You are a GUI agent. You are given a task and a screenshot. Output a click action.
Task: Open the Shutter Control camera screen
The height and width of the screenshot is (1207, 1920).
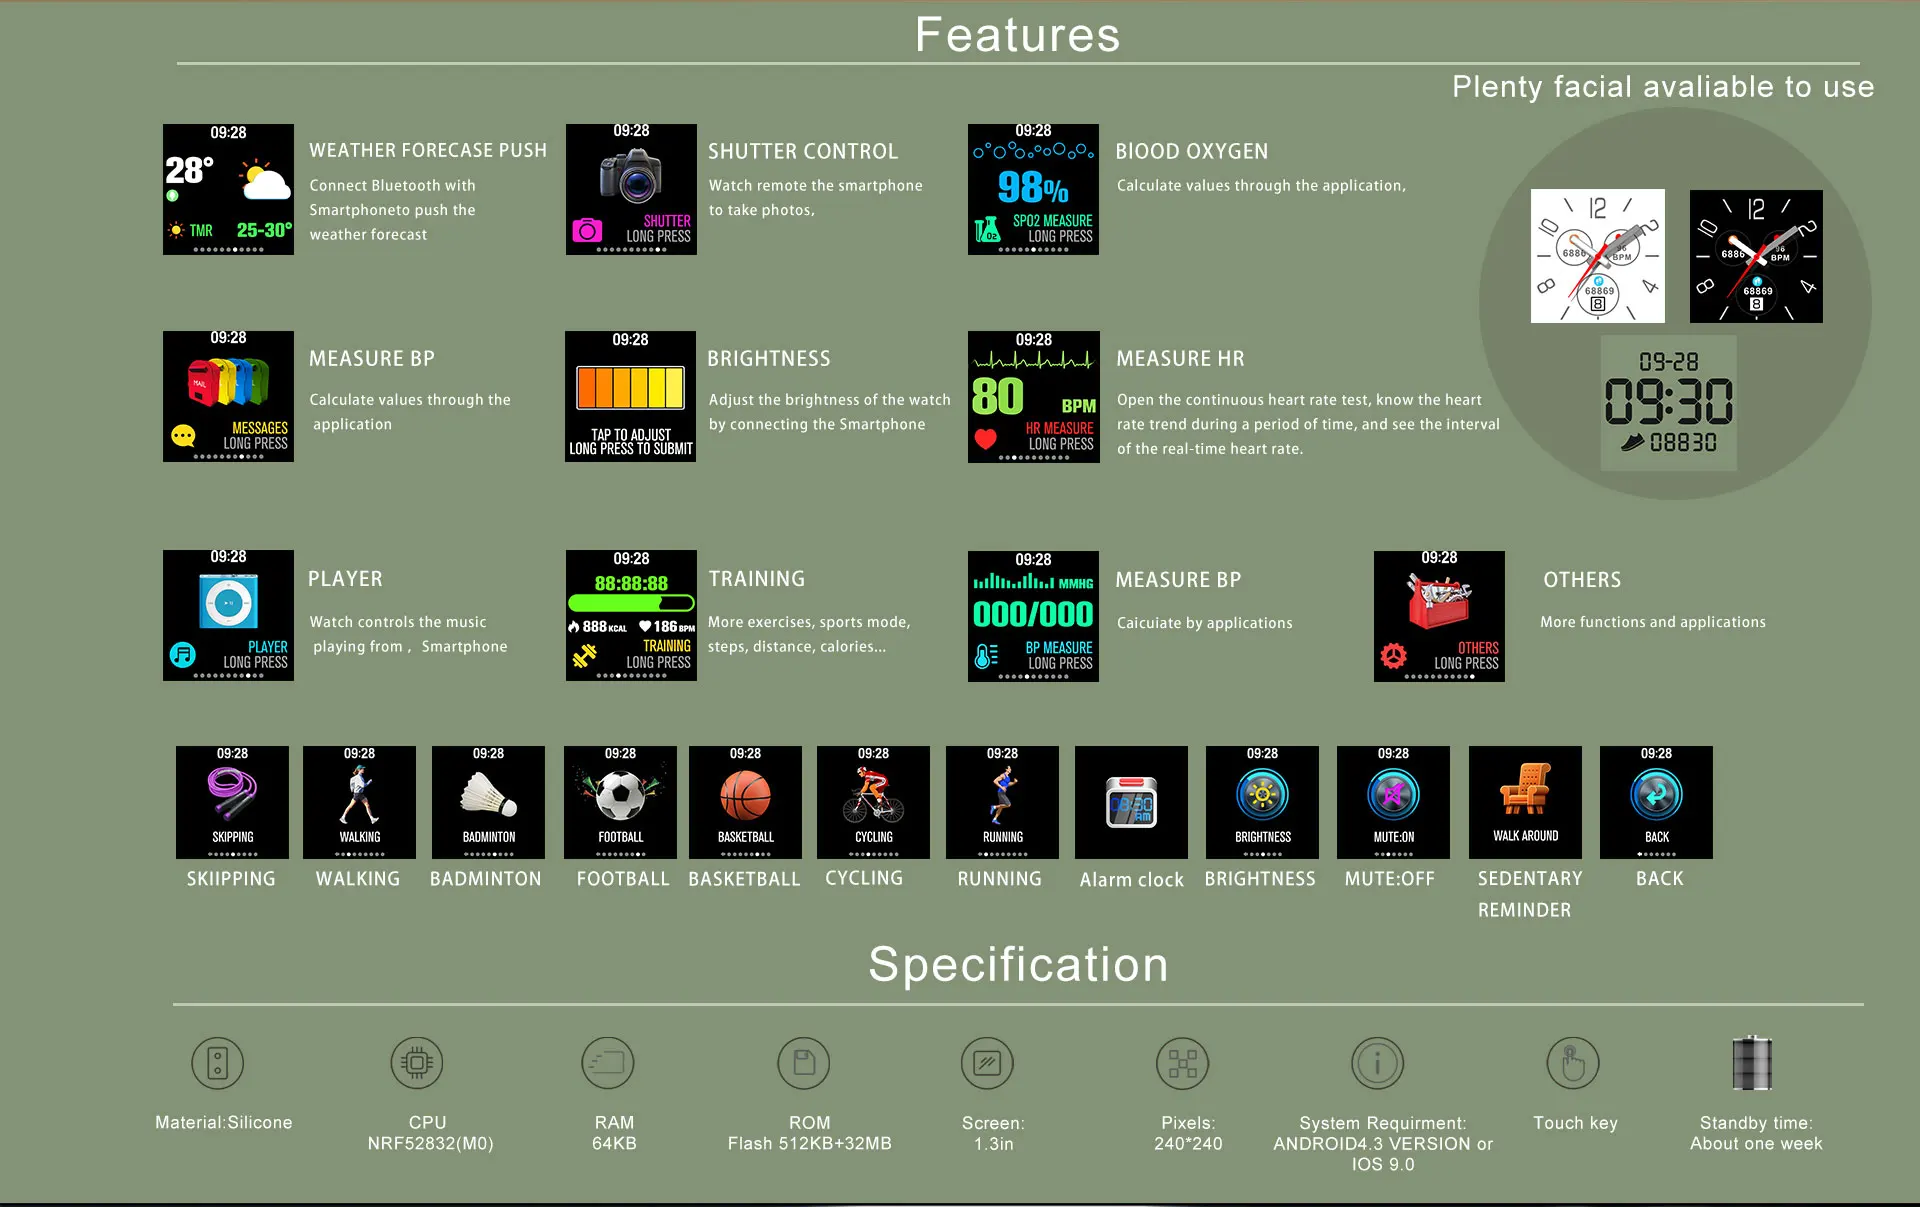click(631, 189)
